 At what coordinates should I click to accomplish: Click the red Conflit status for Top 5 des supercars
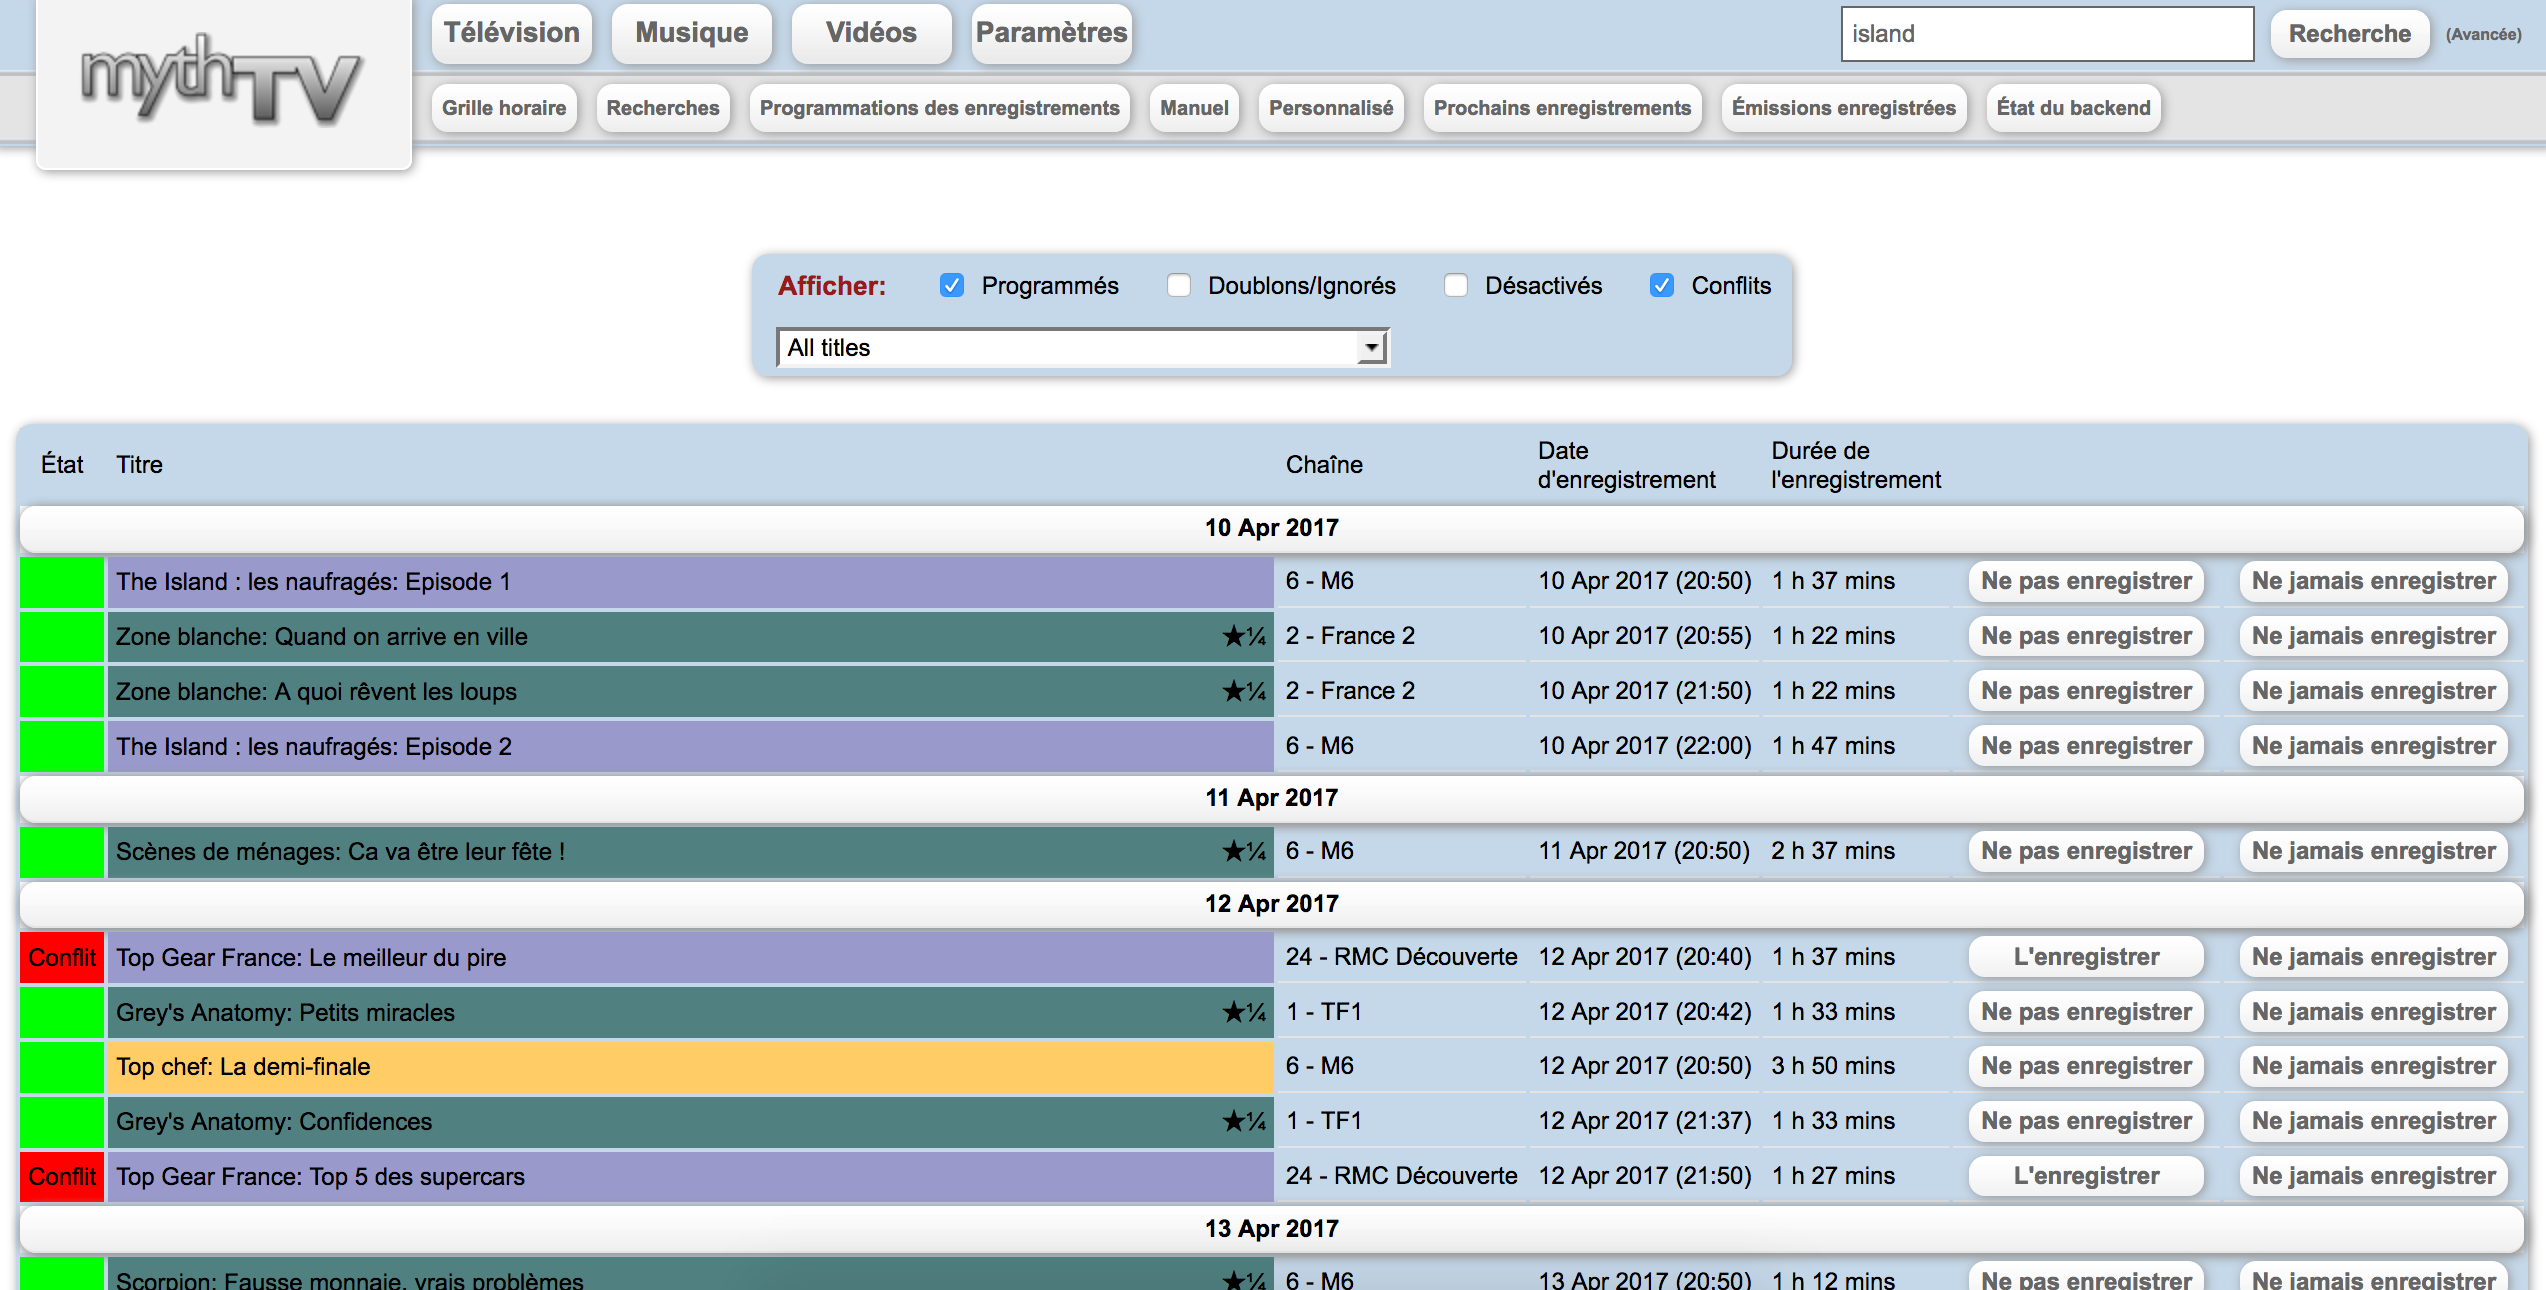tap(62, 1177)
